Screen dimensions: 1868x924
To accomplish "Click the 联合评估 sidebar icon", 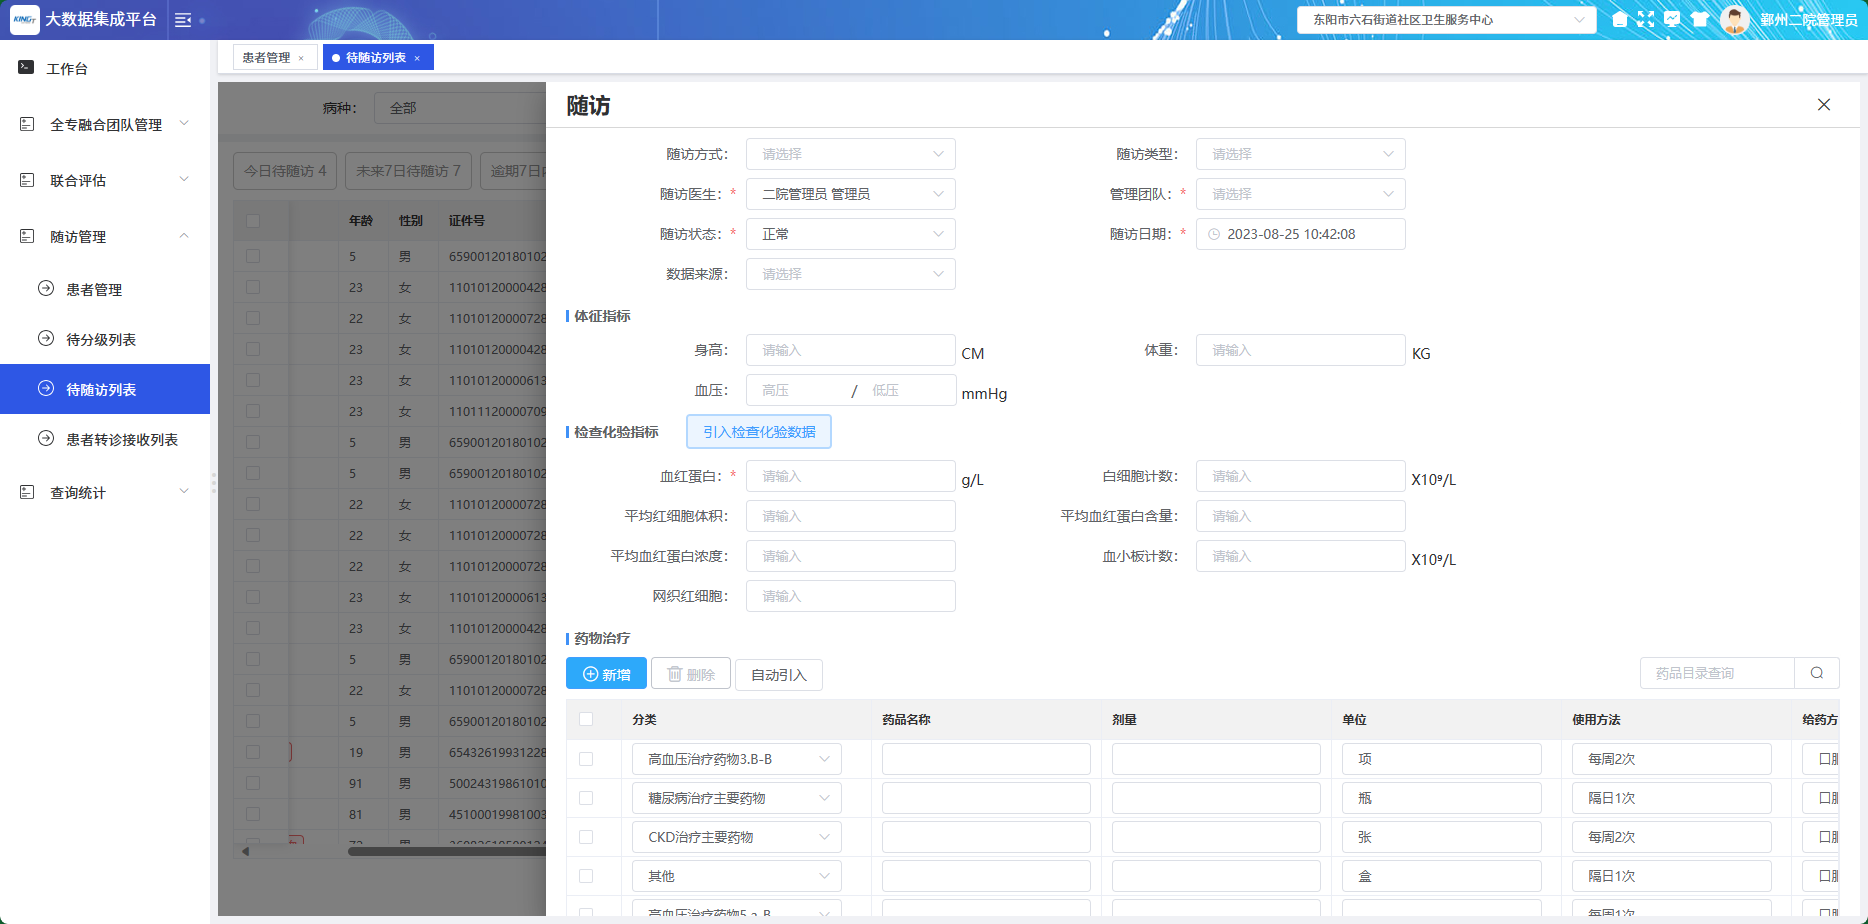I will click(x=27, y=180).
